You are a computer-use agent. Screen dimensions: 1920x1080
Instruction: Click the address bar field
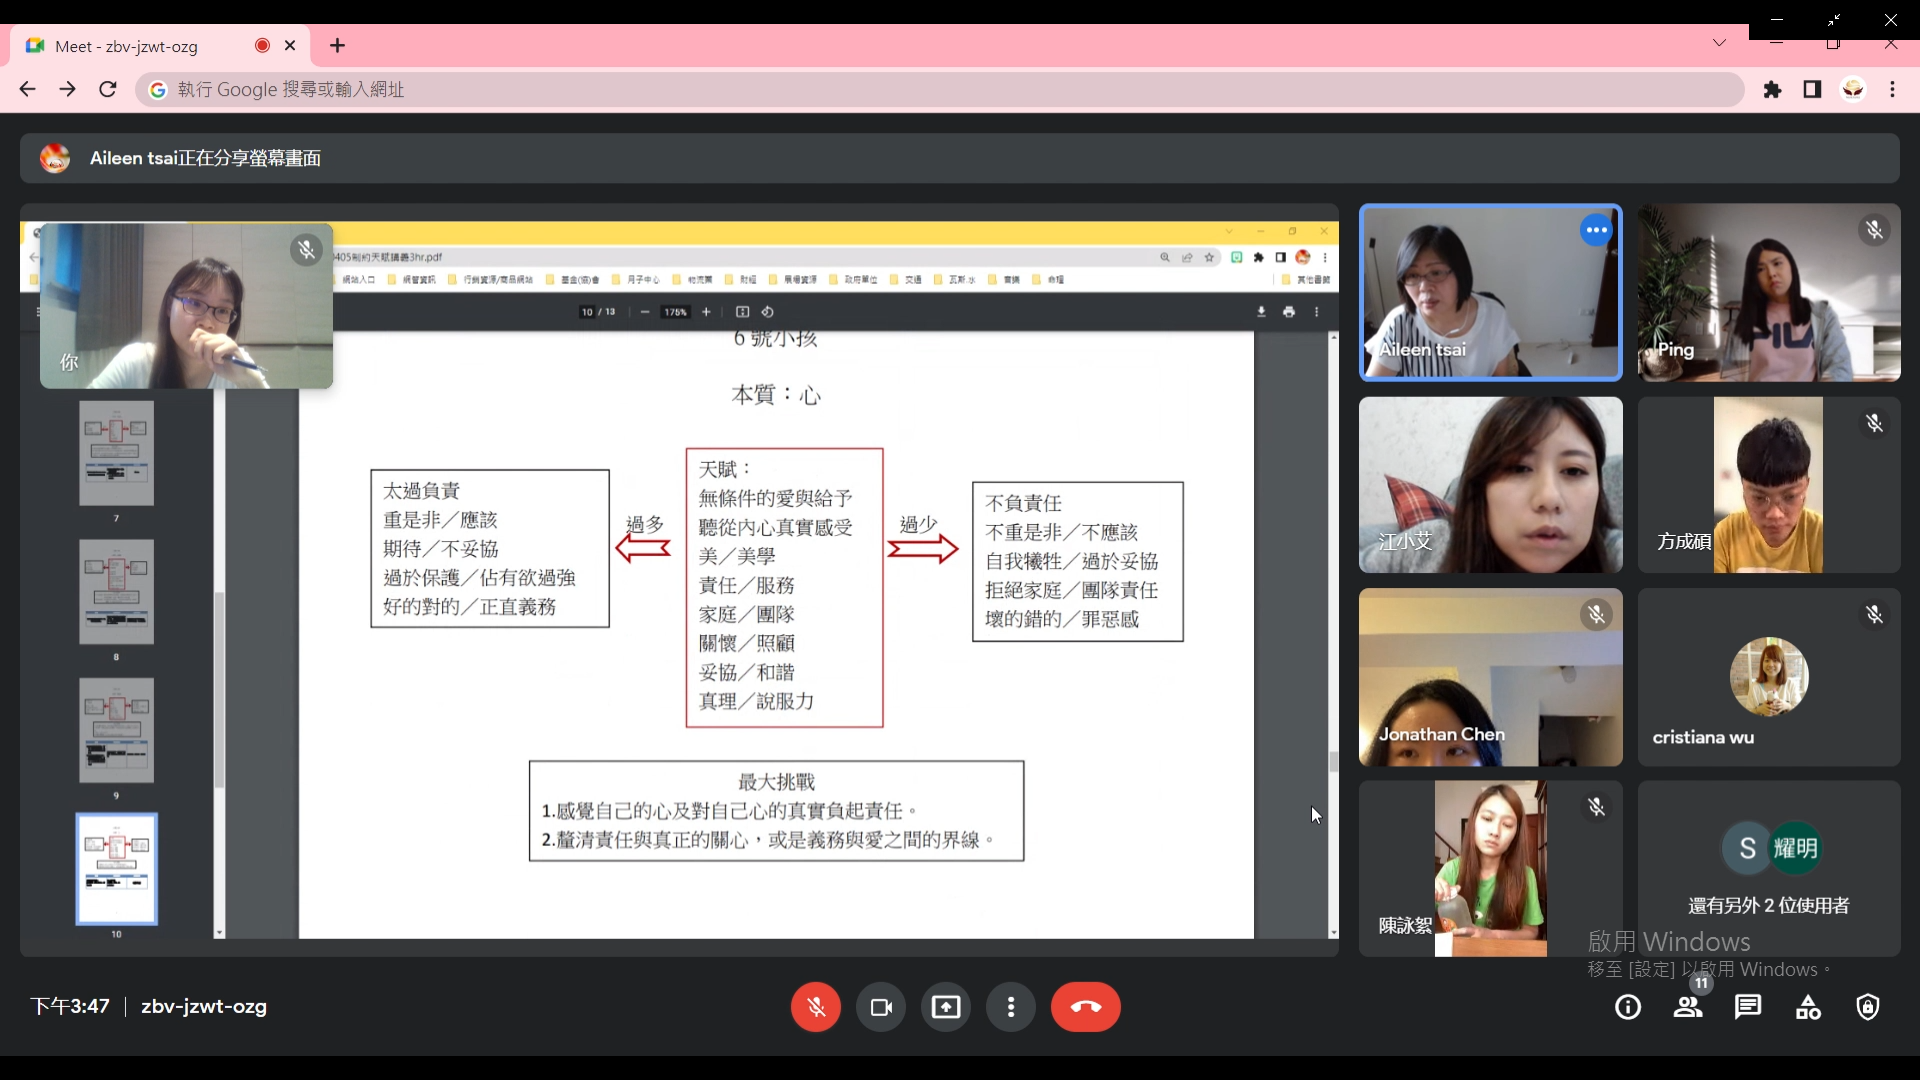pyautogui.click(x=900, y=90)
